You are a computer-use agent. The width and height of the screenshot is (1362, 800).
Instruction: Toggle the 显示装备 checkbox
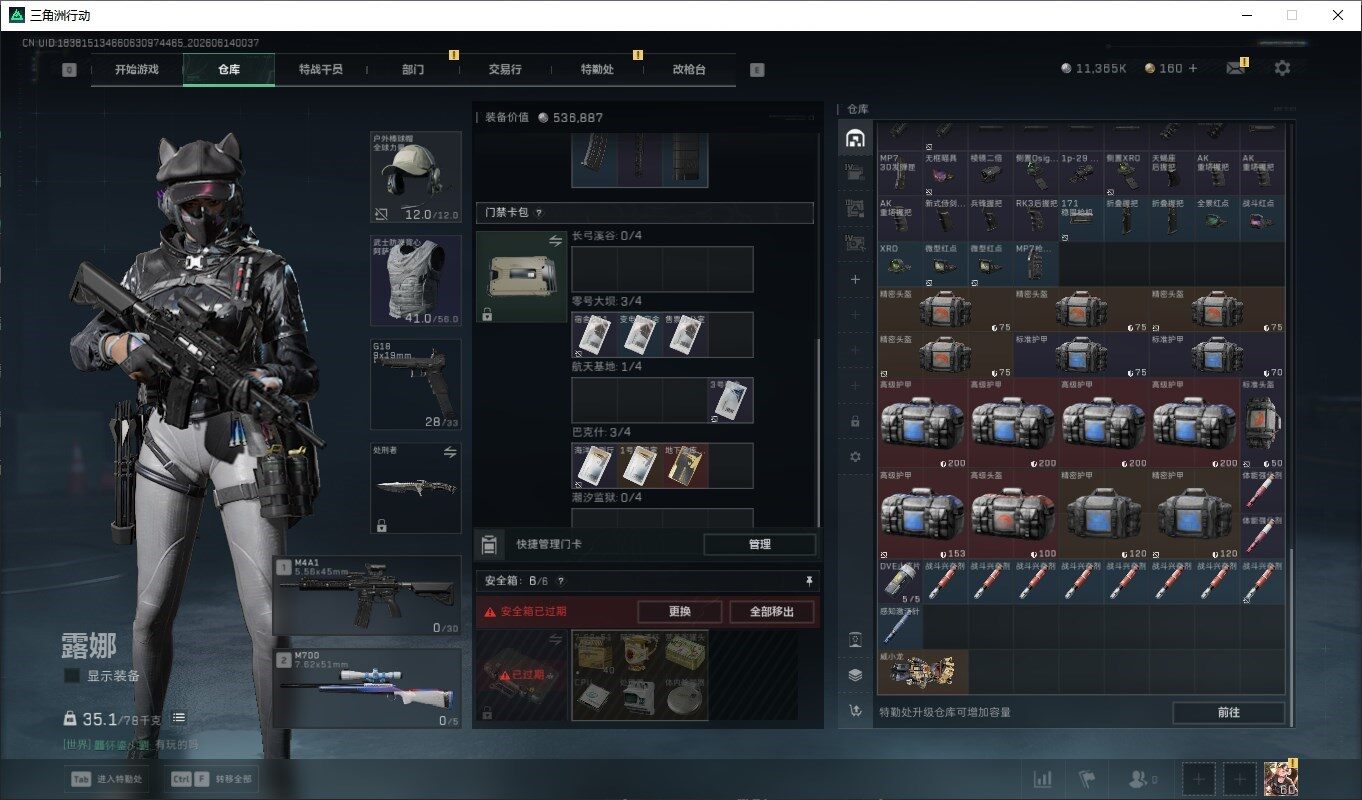click(72, 676)
